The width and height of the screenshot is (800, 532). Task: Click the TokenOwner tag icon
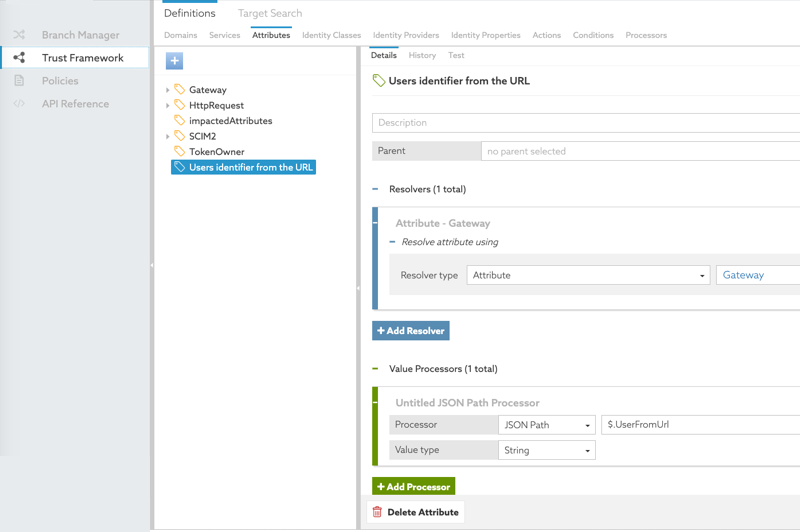tap(179, 151)
